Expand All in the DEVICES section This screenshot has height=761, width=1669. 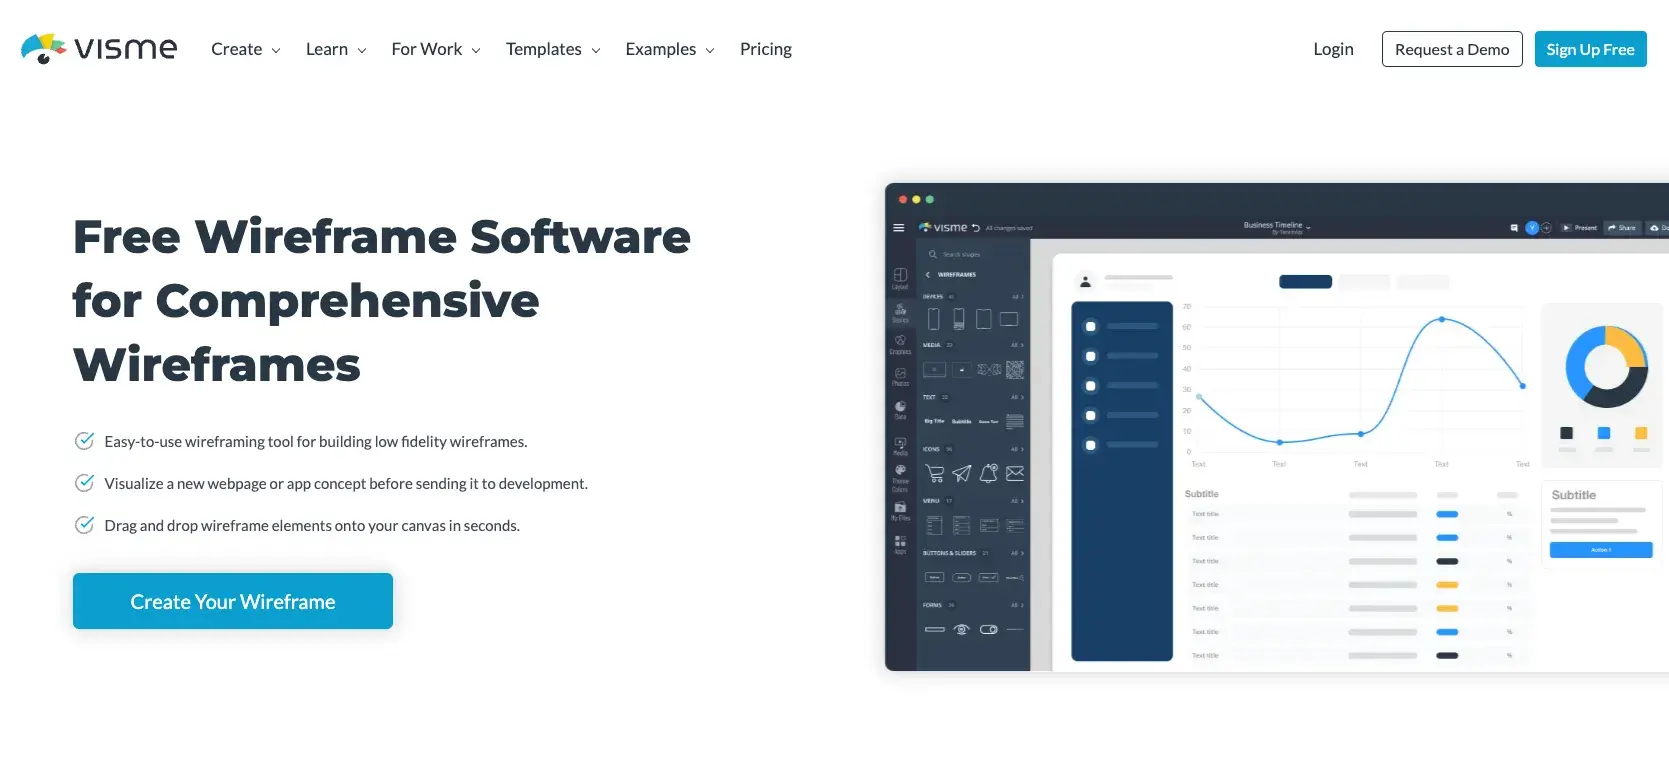point(1017,297)
